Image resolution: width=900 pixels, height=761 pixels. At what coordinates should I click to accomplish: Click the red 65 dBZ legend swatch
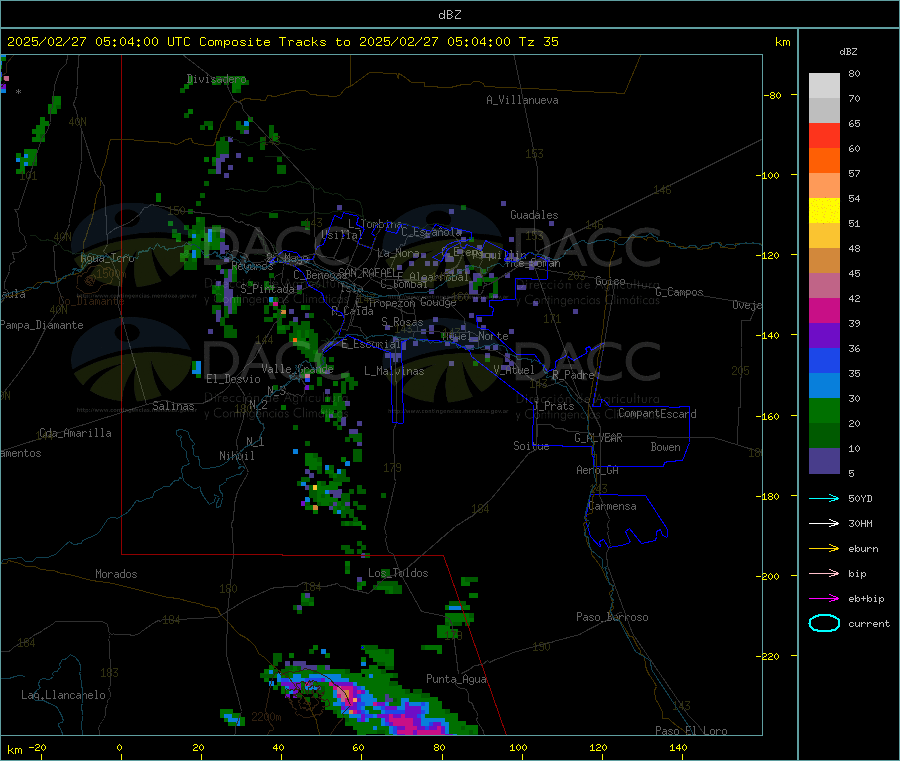pyautogui.click(x=824, y=135)
